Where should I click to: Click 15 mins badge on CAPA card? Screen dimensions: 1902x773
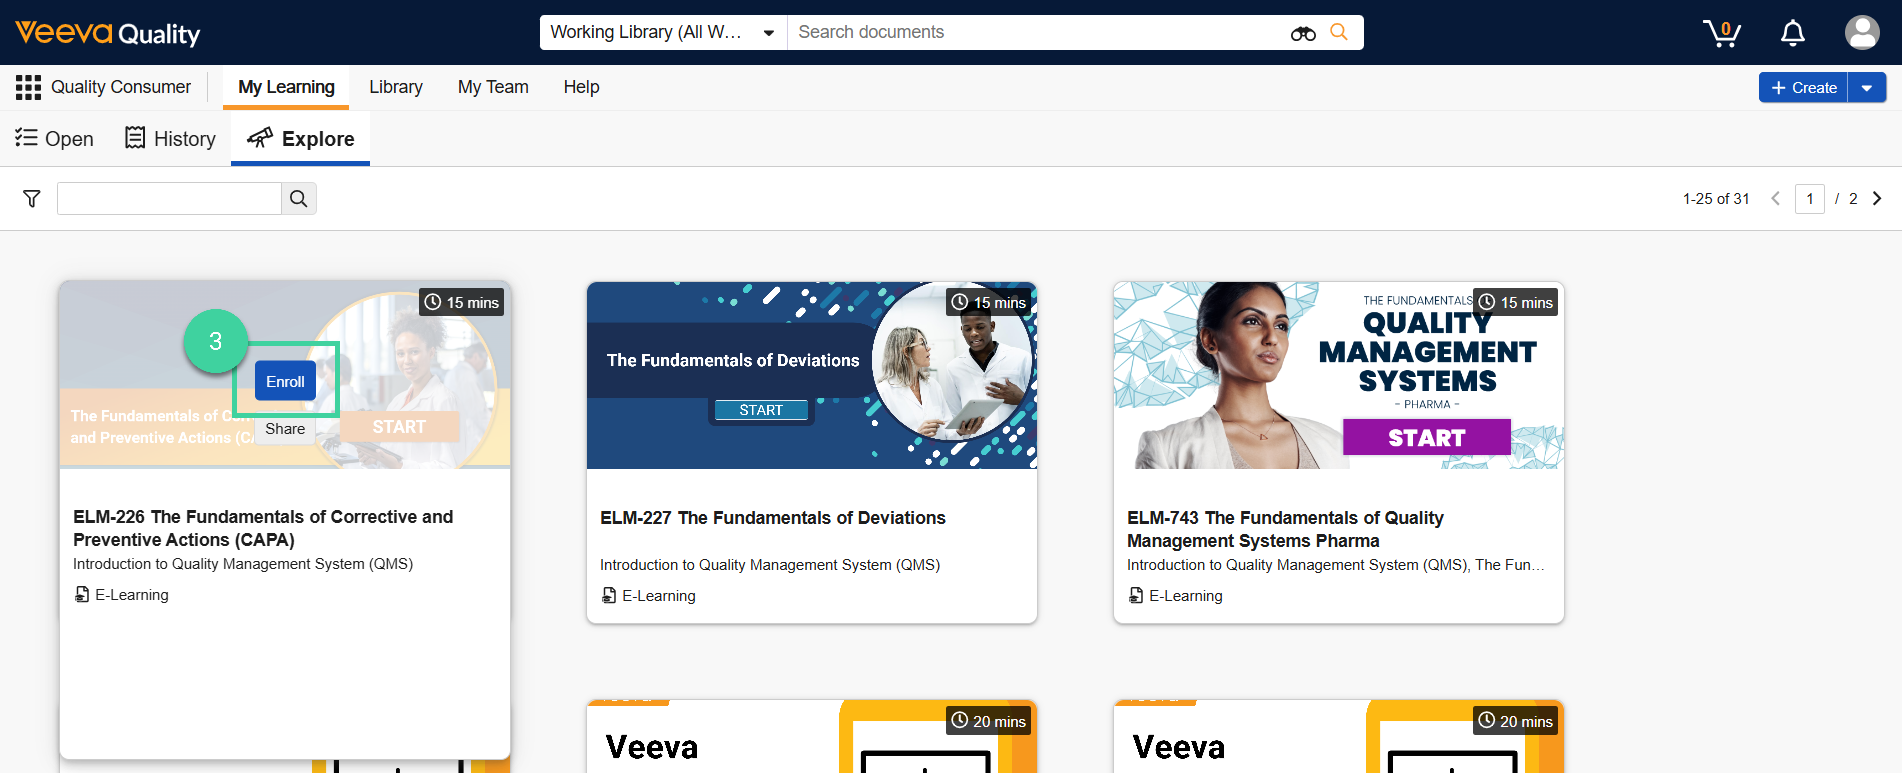(x=461, y=302)
